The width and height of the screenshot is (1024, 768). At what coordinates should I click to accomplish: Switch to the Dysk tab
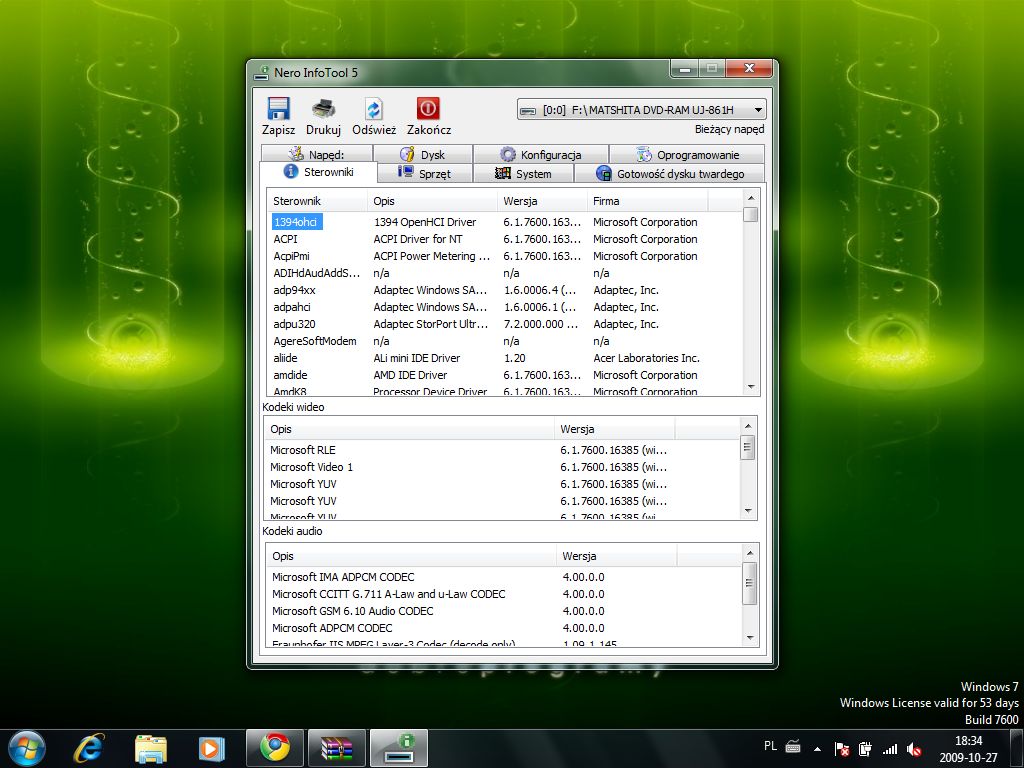423,154
